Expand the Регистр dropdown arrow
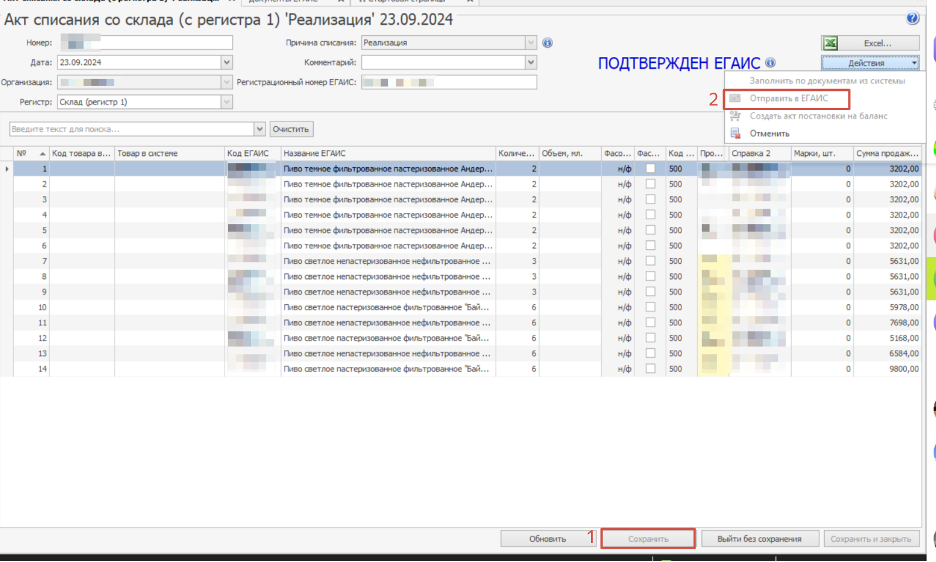The width and height of the screenshot is (936, 562). pyautogui.click(x=226, y=102)
